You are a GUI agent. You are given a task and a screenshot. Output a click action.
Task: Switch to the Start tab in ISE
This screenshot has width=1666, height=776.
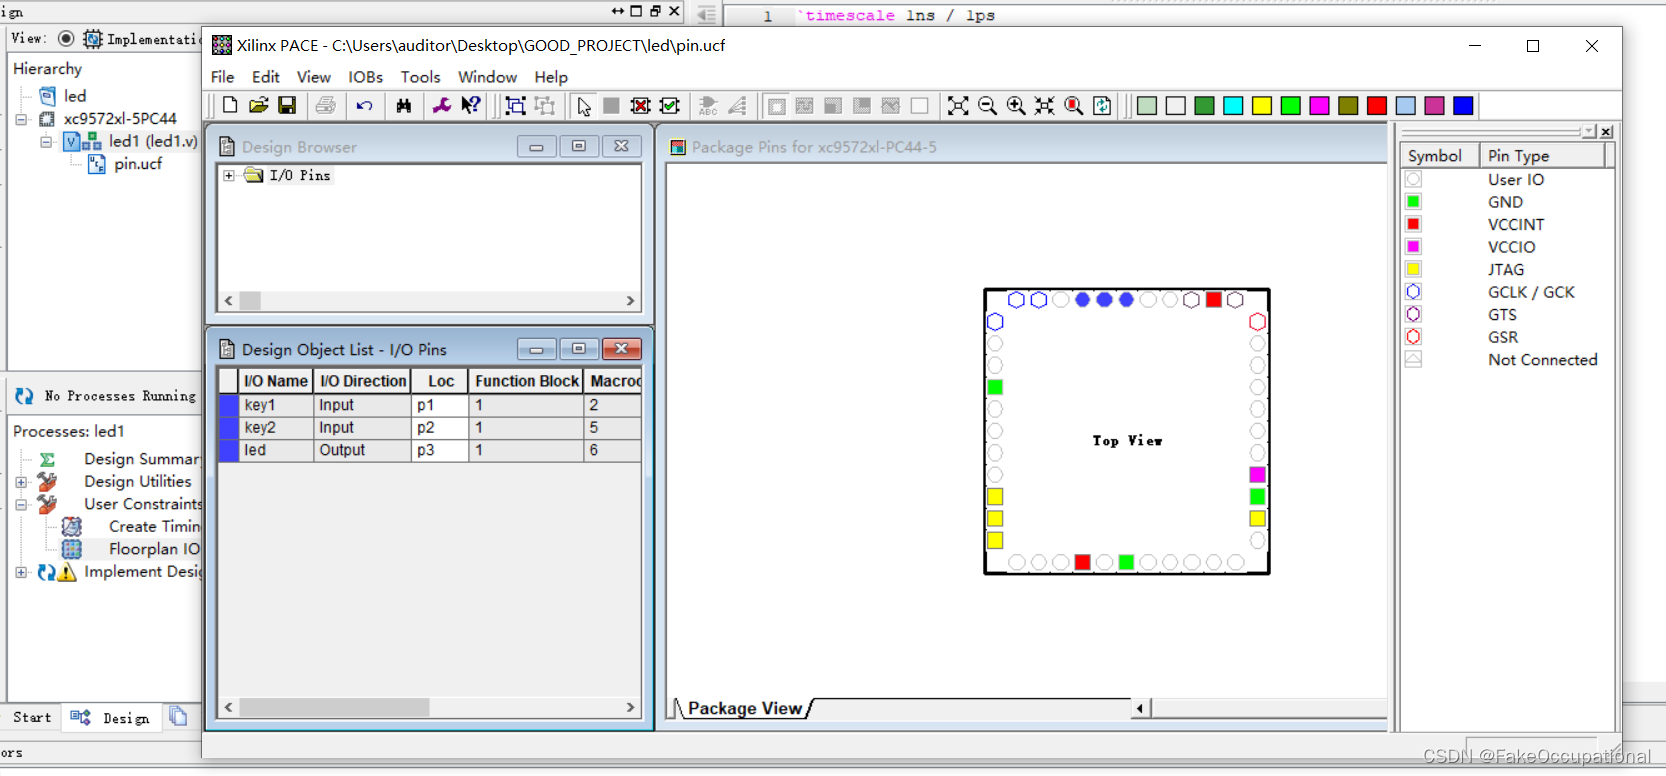click(32, 717)
